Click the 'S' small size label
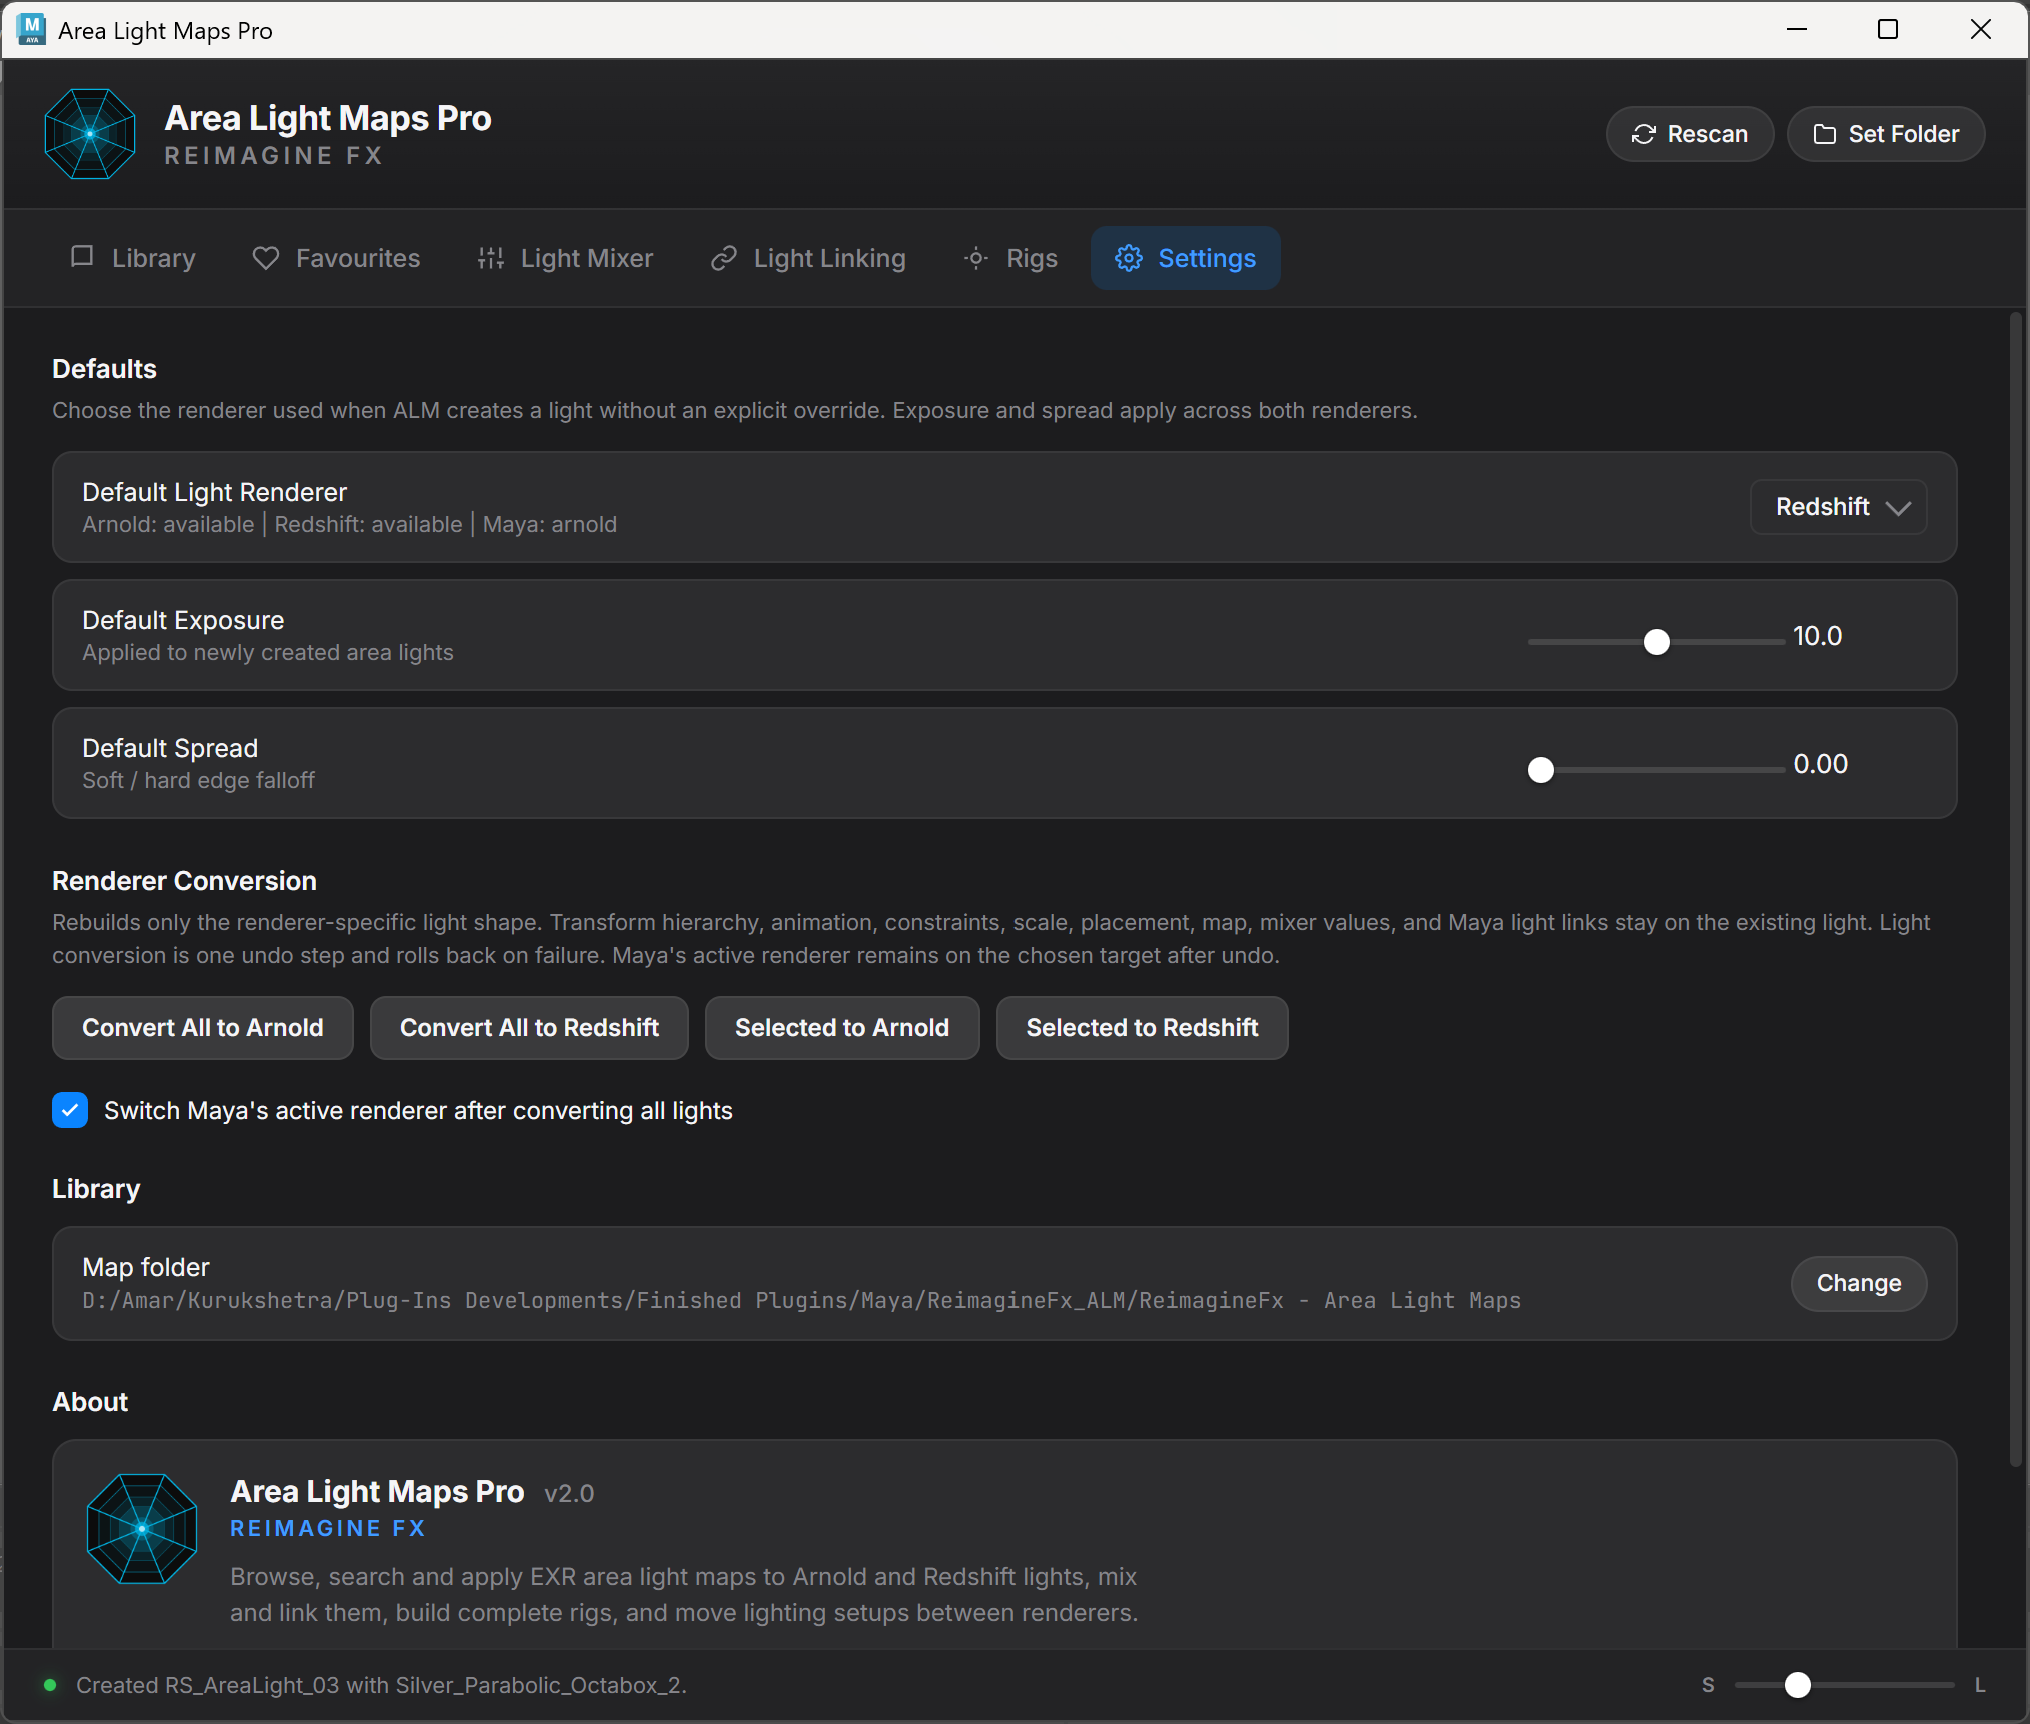 (x=1708, y=1685)
